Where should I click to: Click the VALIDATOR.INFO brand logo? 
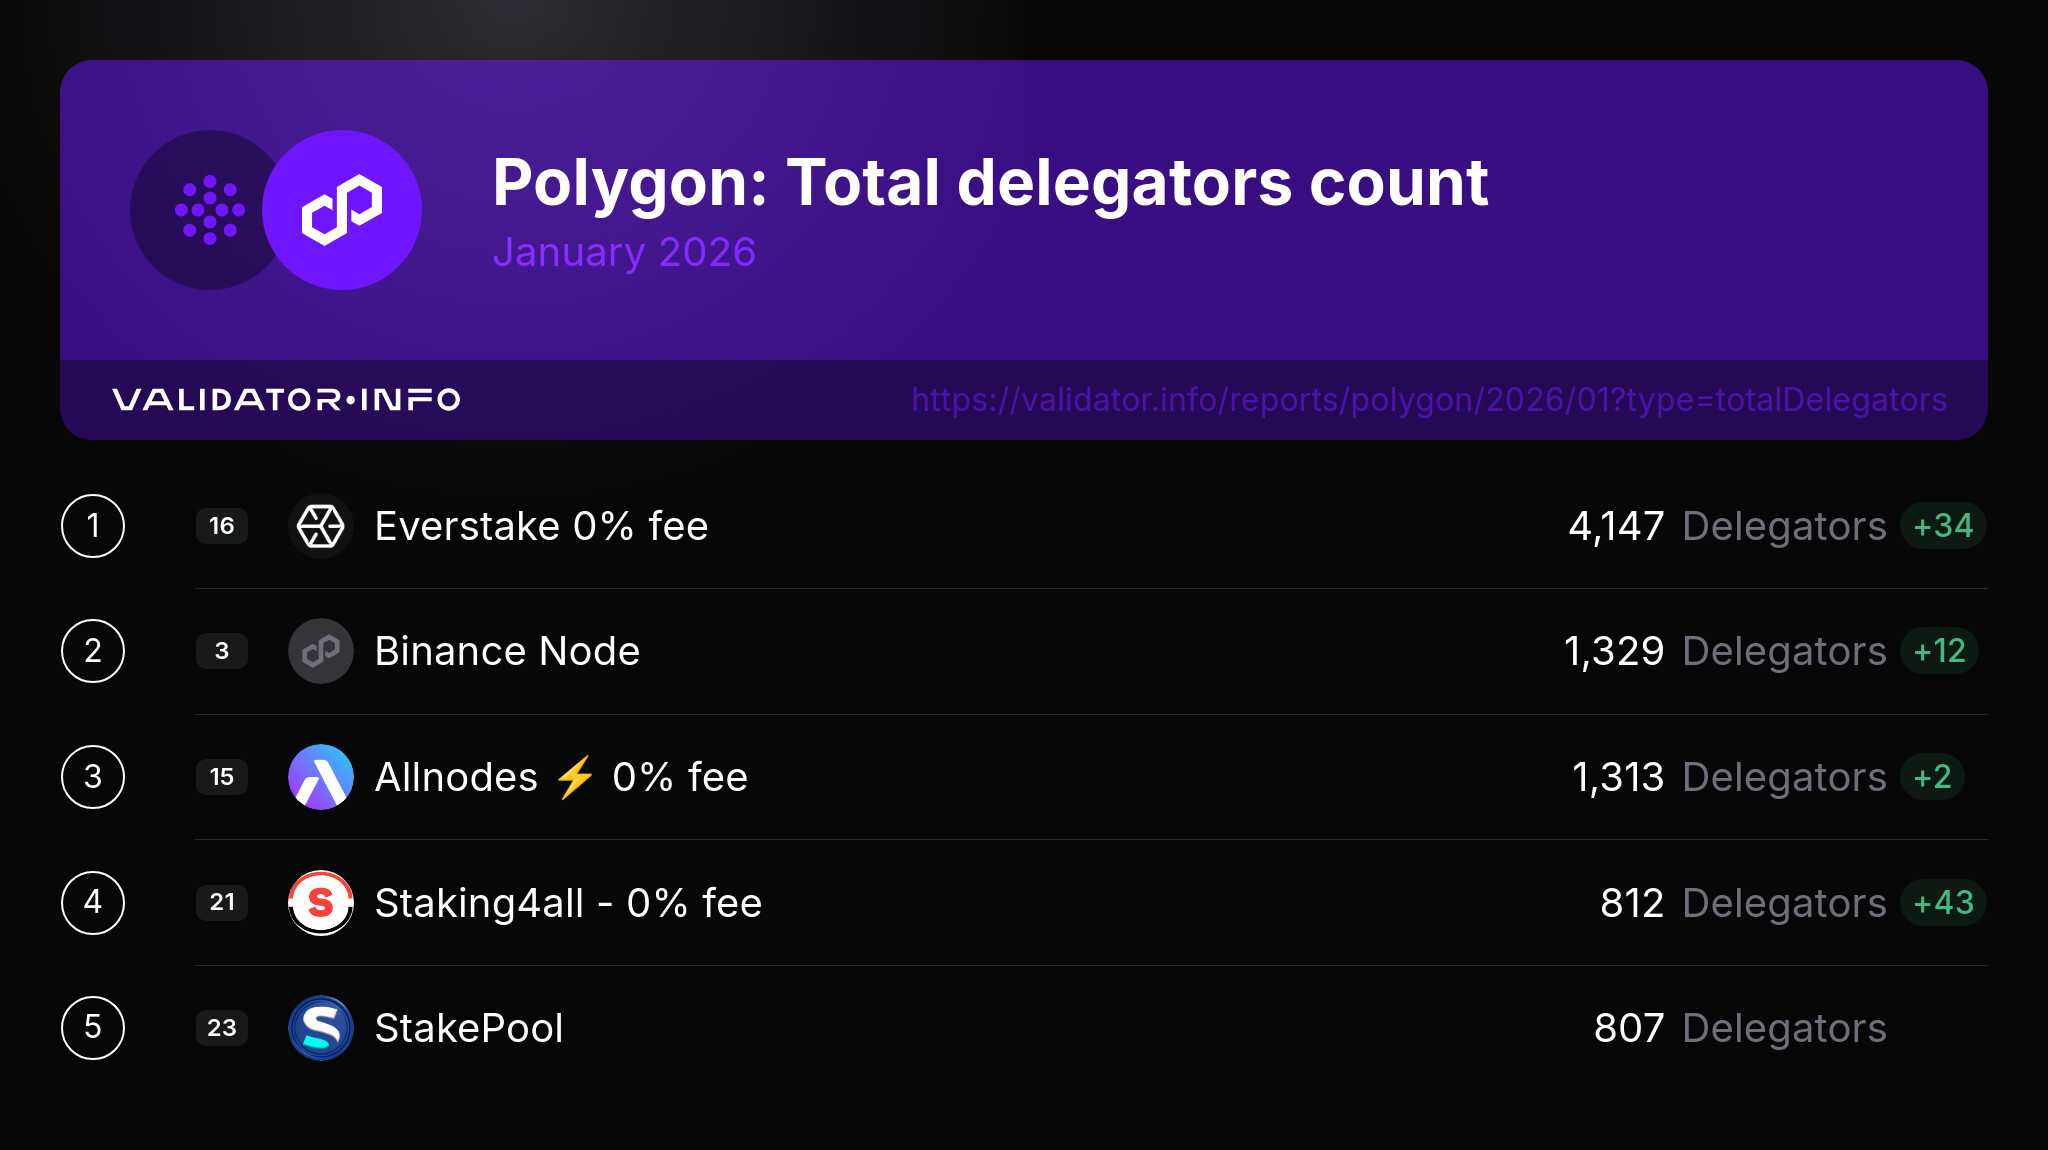coord(286,400)
